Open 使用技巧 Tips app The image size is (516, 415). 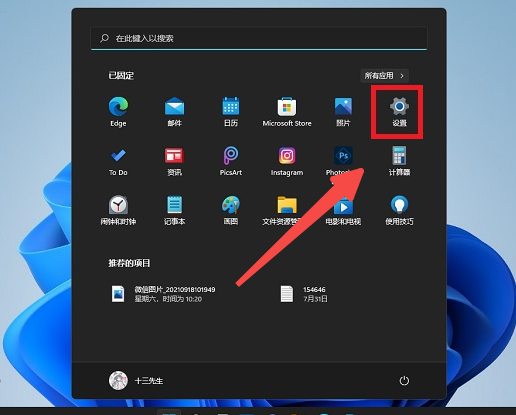coord(399,210)
